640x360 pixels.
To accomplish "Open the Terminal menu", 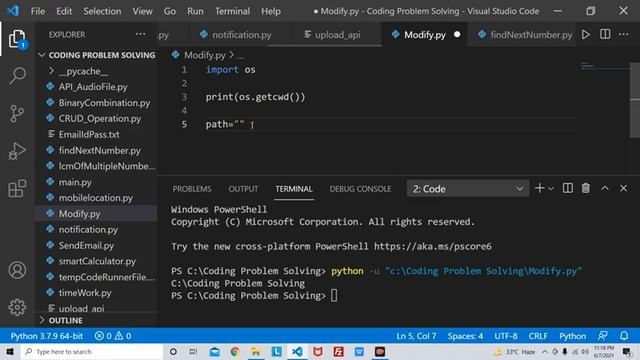I will point(232,11).
